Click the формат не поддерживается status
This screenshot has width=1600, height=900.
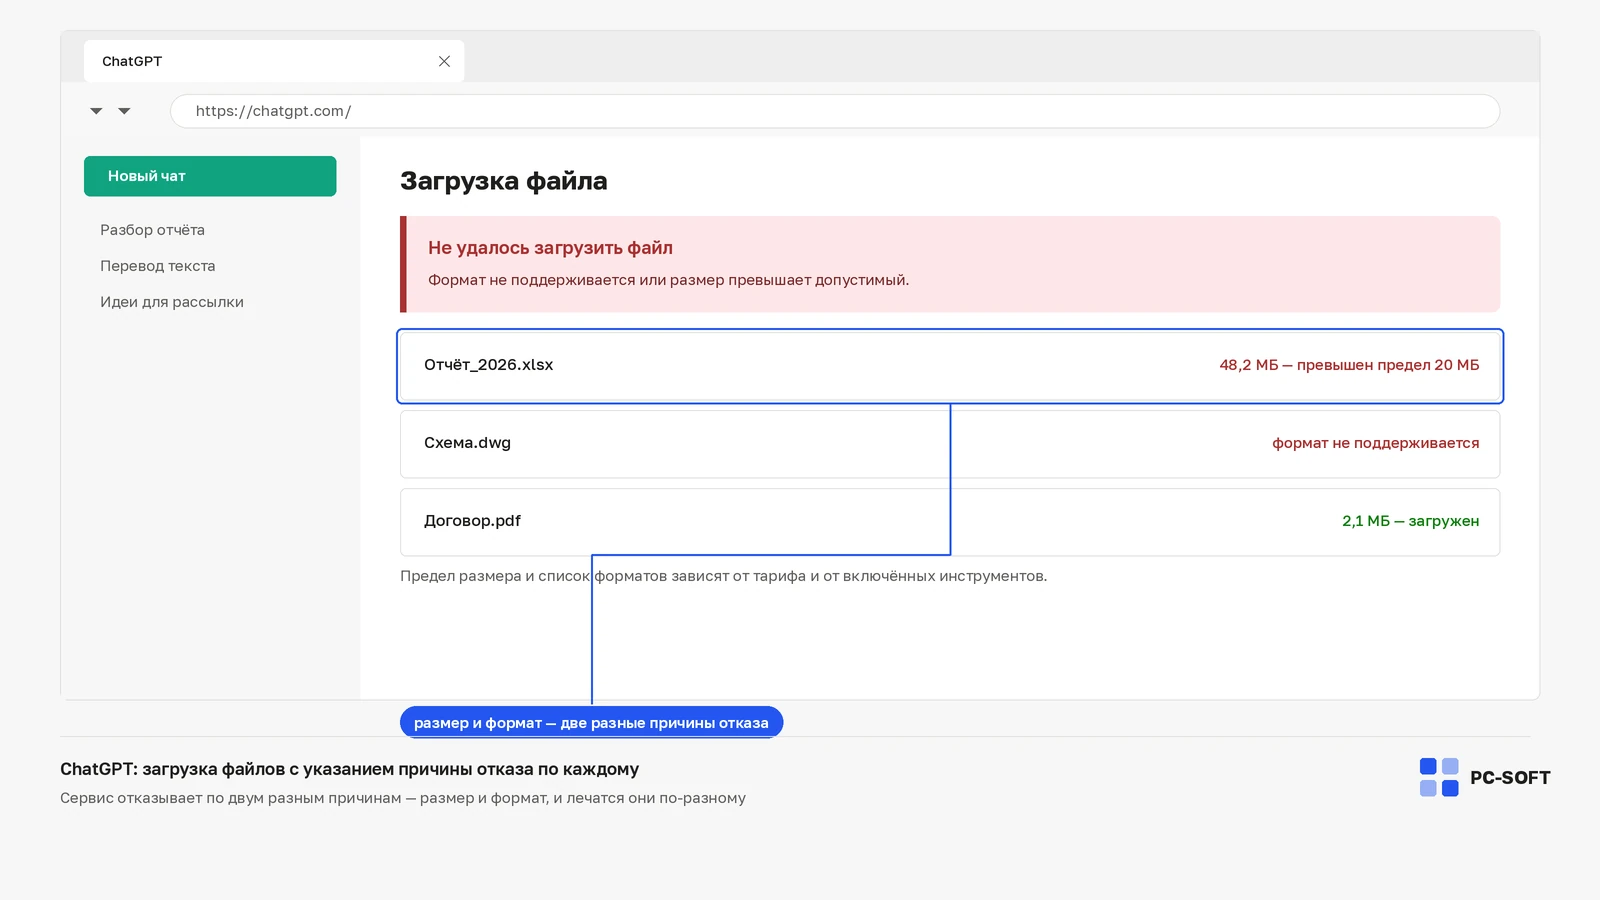[x=1376, y=443]
